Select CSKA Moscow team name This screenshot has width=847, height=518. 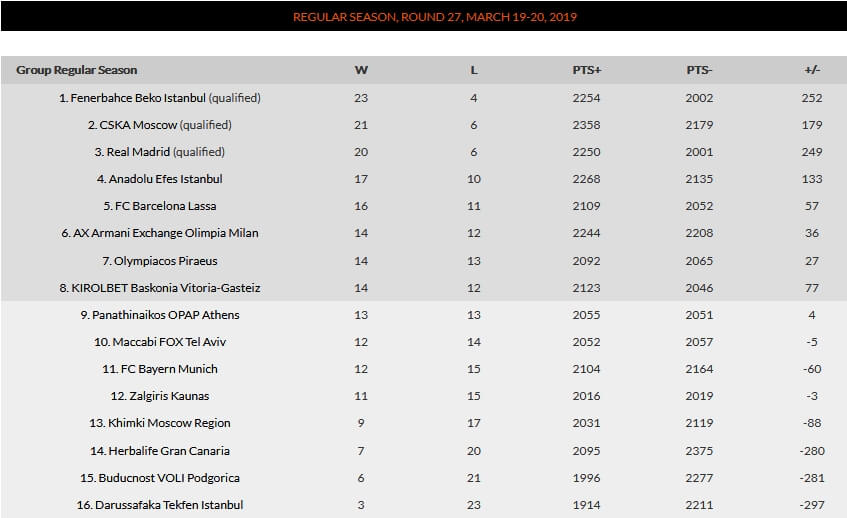tap(138, 125)
